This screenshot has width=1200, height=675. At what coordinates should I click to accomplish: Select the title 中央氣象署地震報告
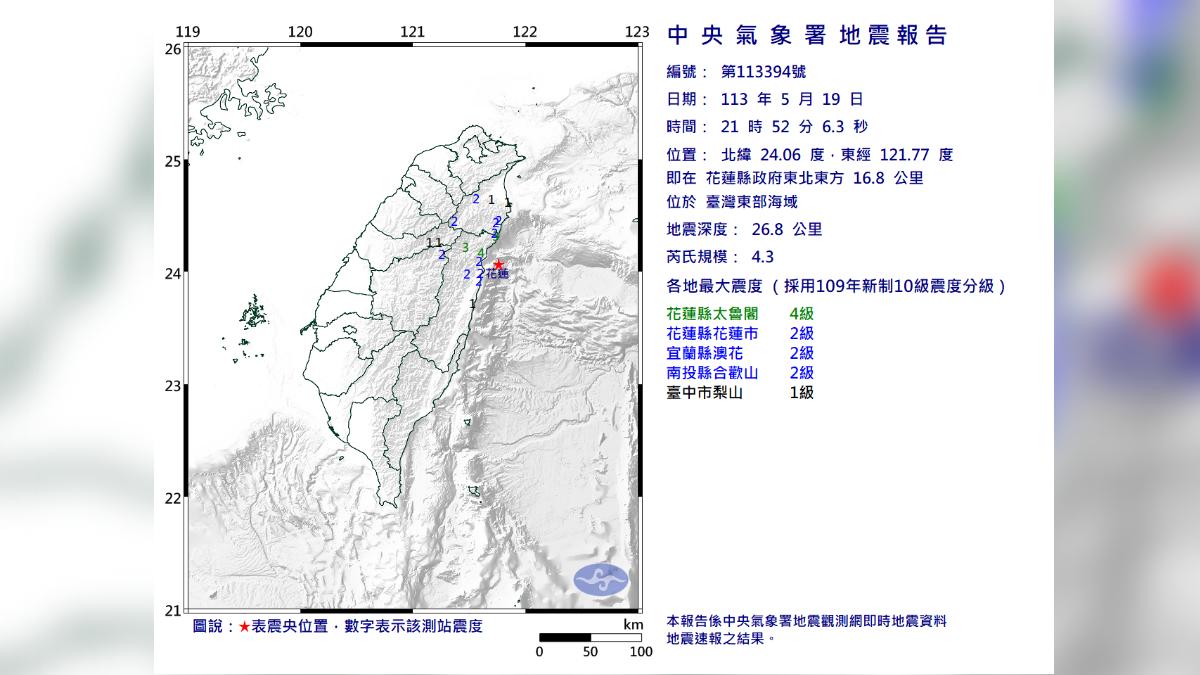click(x=807, y=36)
